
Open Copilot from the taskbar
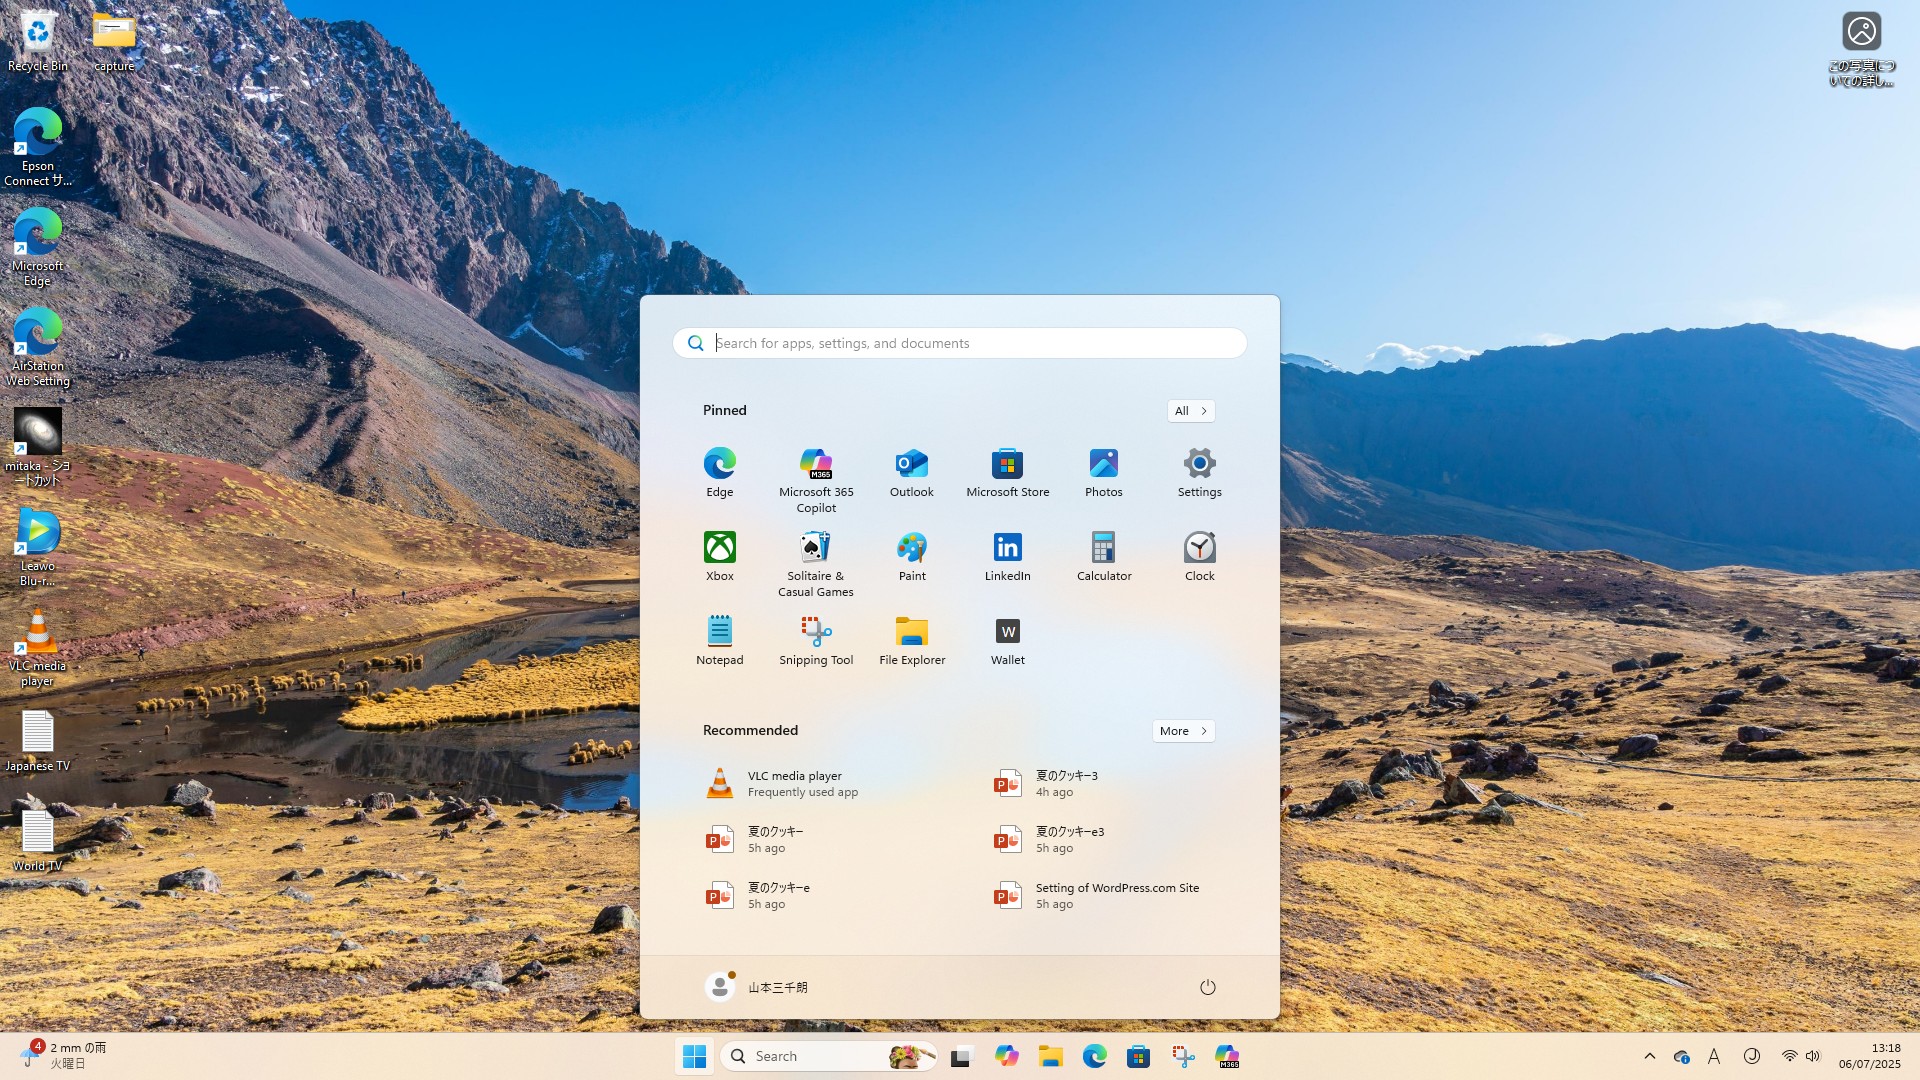pos(1006,1056)
